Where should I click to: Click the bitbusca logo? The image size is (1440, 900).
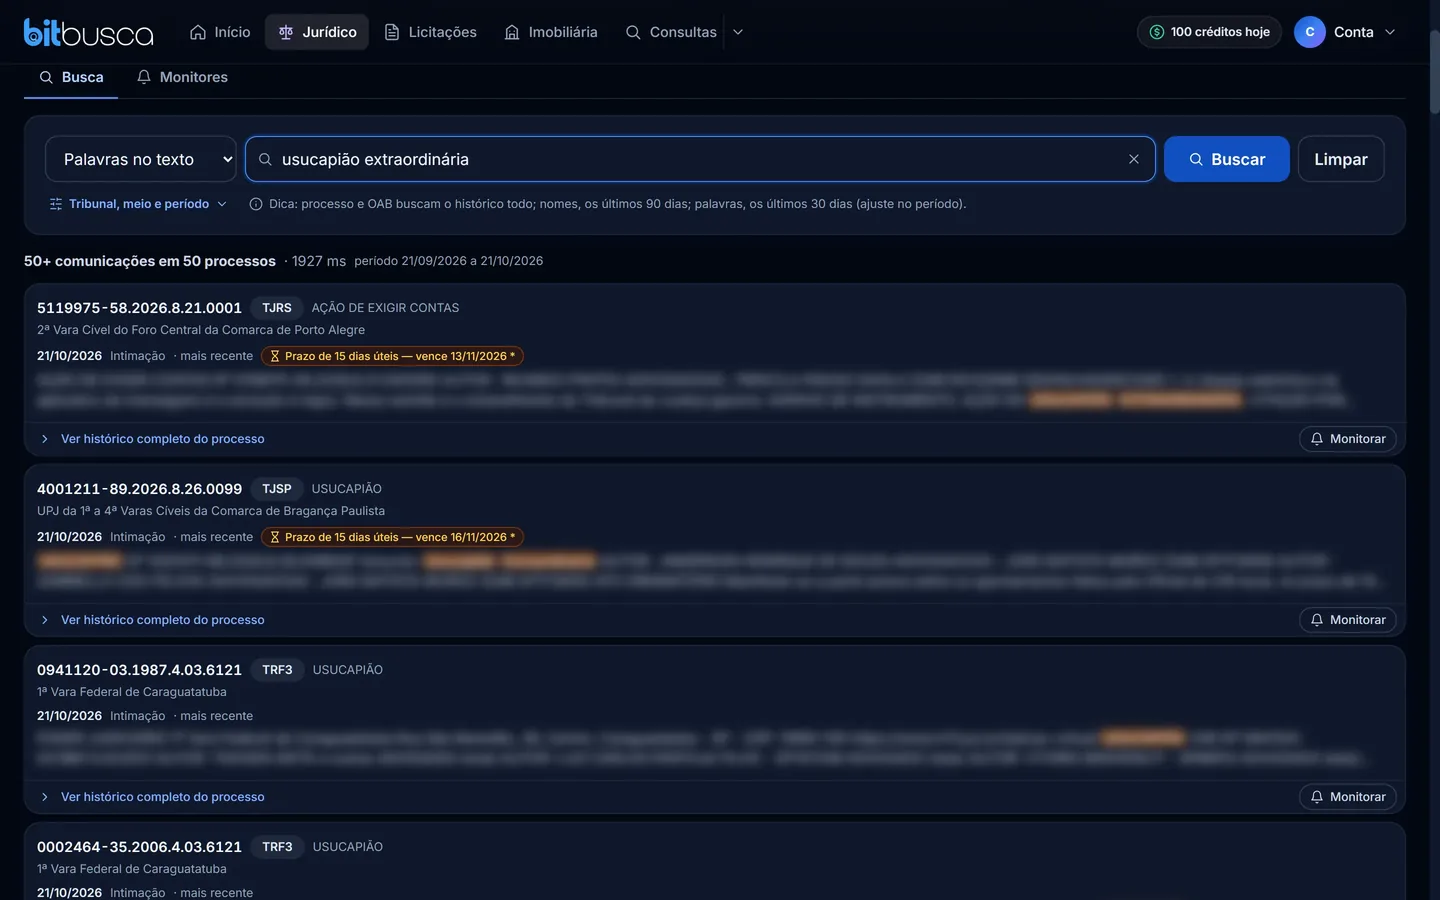(x=88, y=32)
